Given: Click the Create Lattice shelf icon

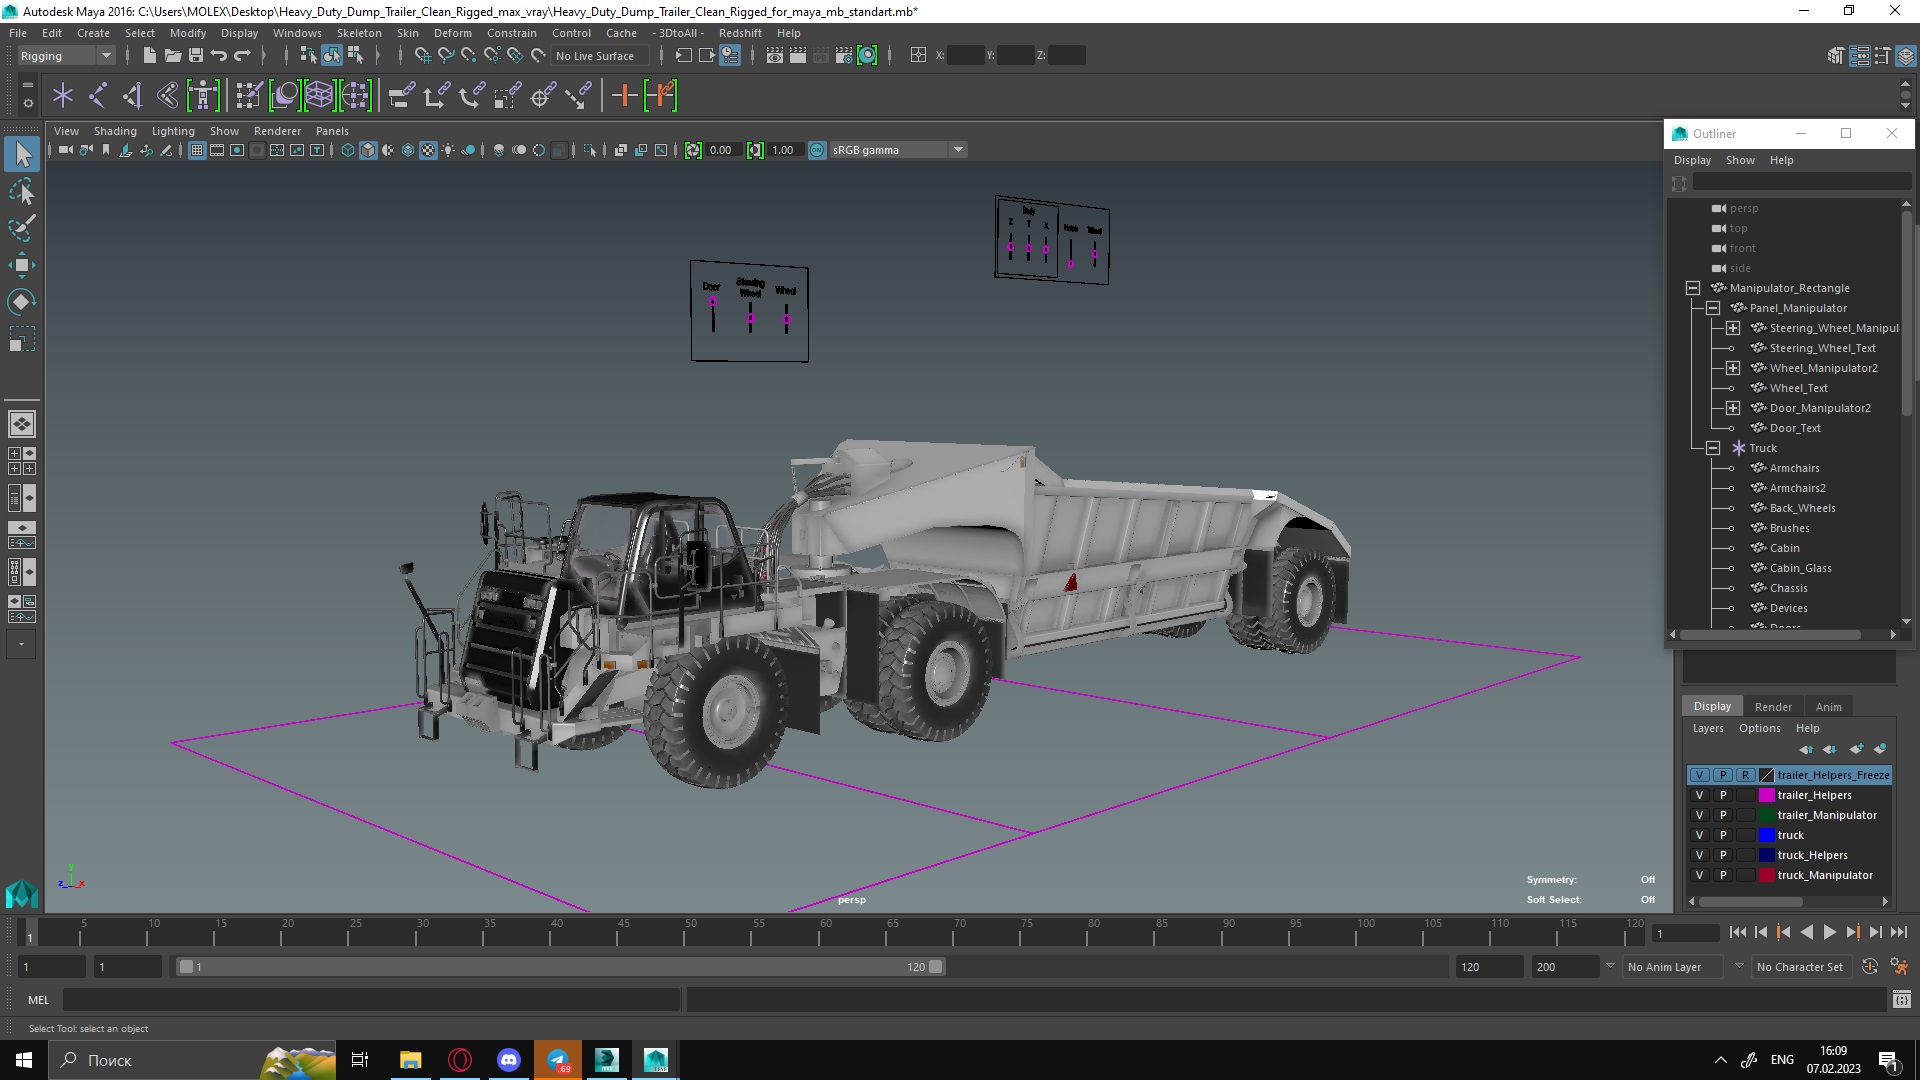Looking at the screenshot, I should point(319,96).
